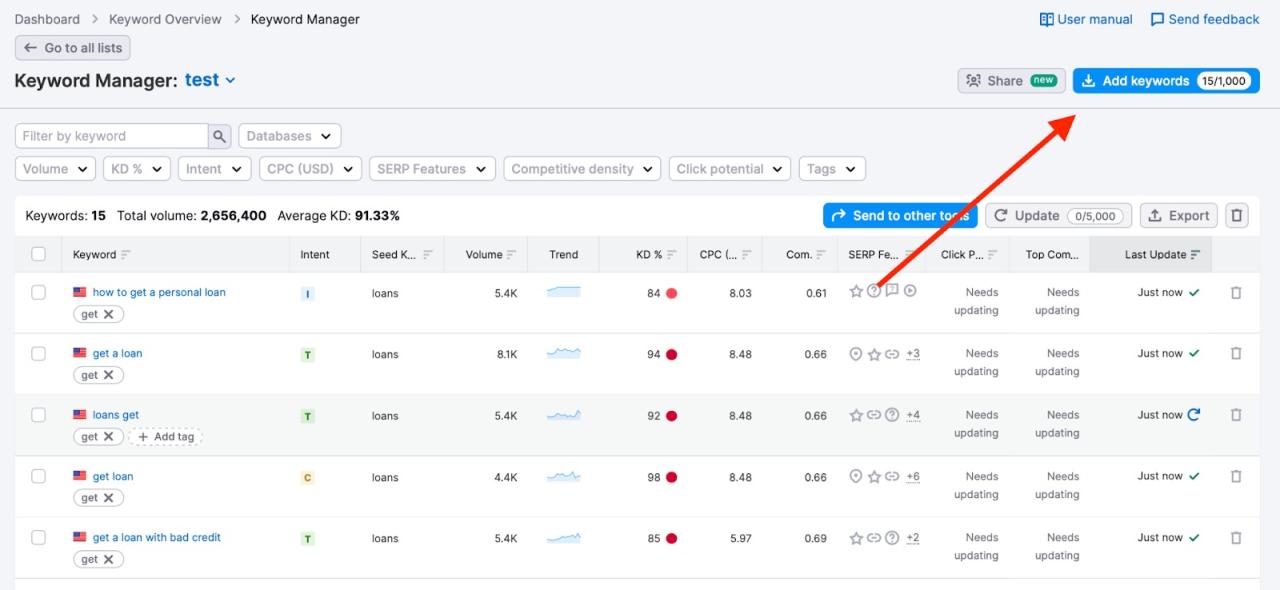Image resolution: width=1280 pixels, height=590 pixels.
Task: Expand '+6' more SERP features for 'get loan'
Action: [913, 477]
